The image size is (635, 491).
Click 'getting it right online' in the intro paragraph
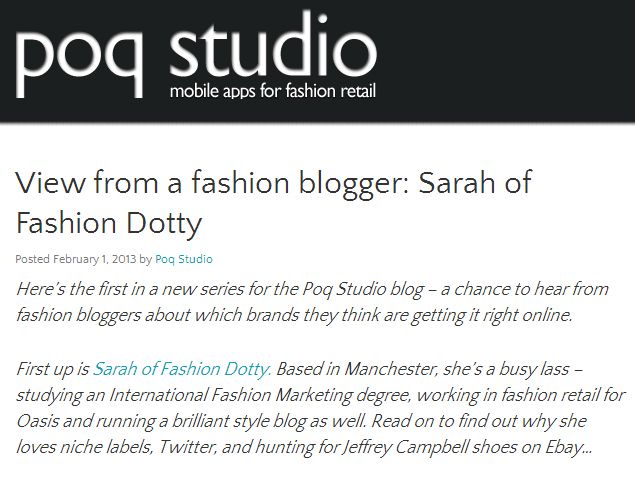[x=491, y=315]
